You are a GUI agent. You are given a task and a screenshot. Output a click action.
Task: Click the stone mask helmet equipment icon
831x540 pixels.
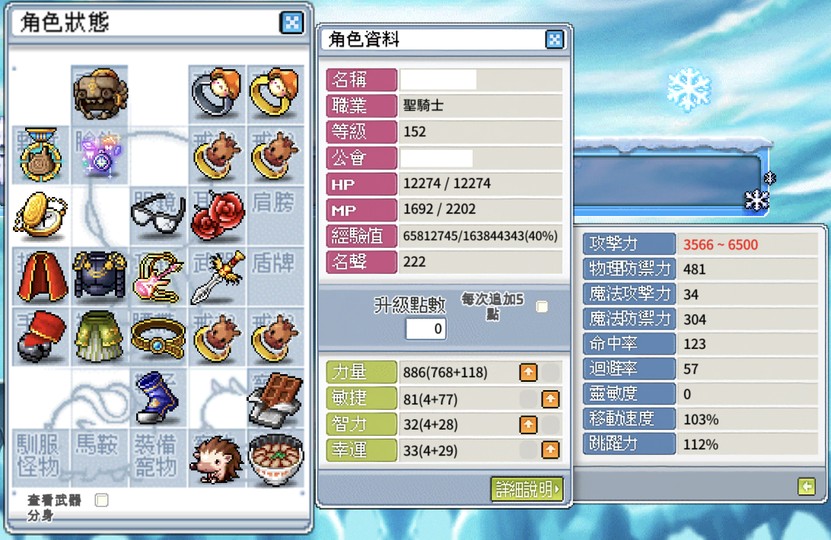(100, 94)
